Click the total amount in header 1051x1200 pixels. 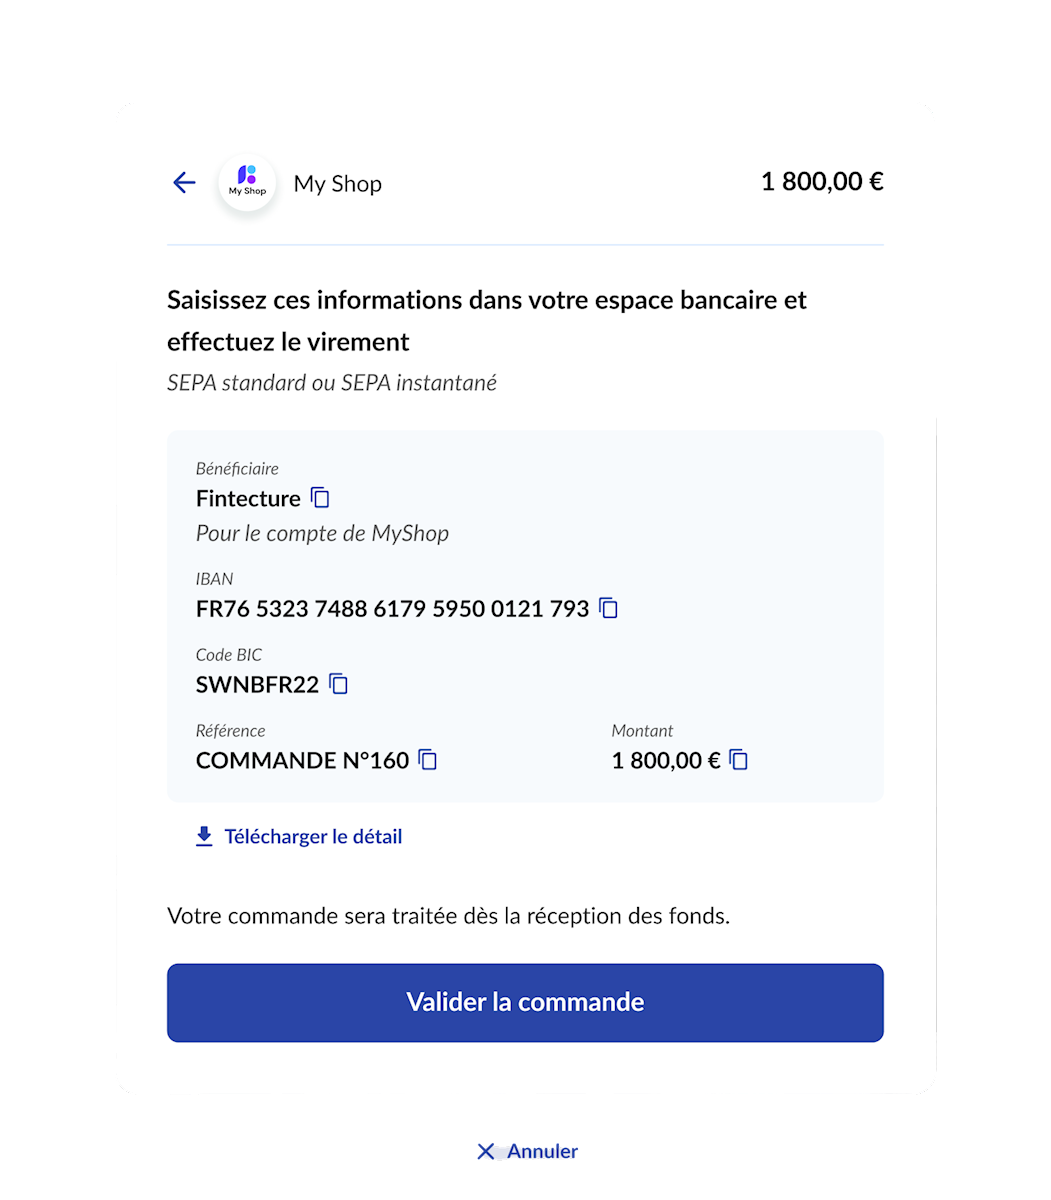coord(822,182)
